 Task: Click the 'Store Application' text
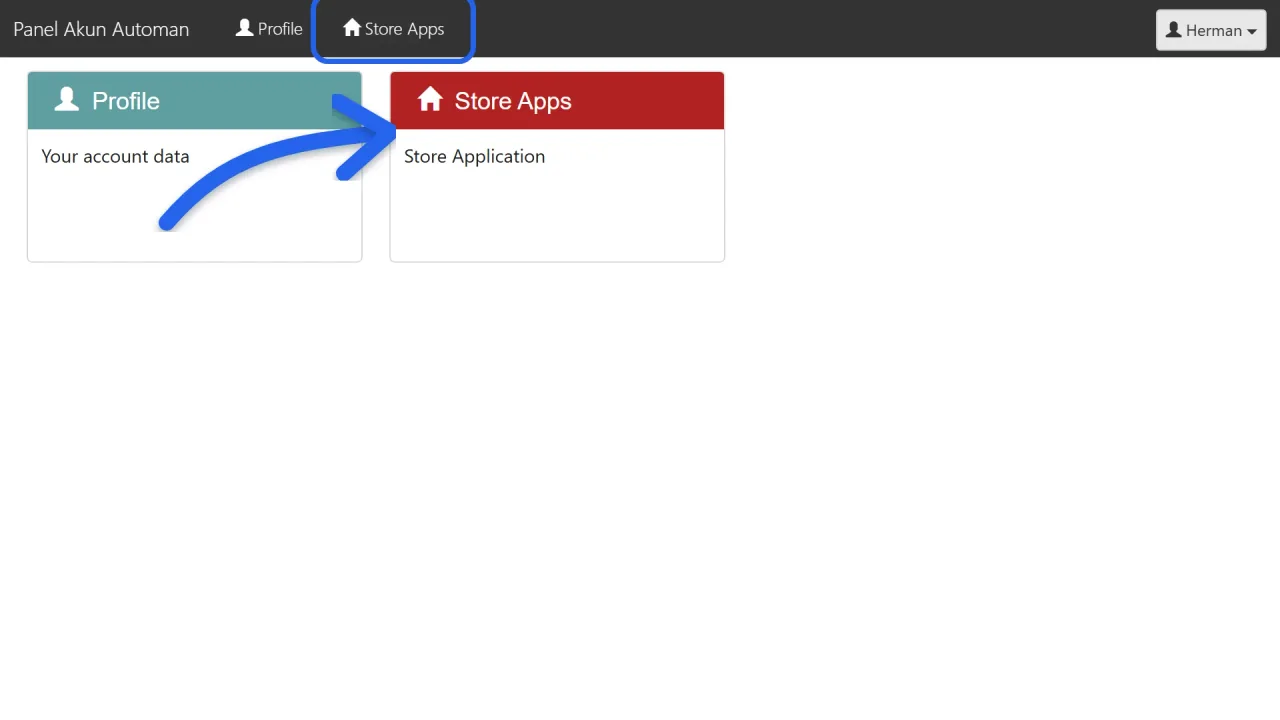pos(474,156)
